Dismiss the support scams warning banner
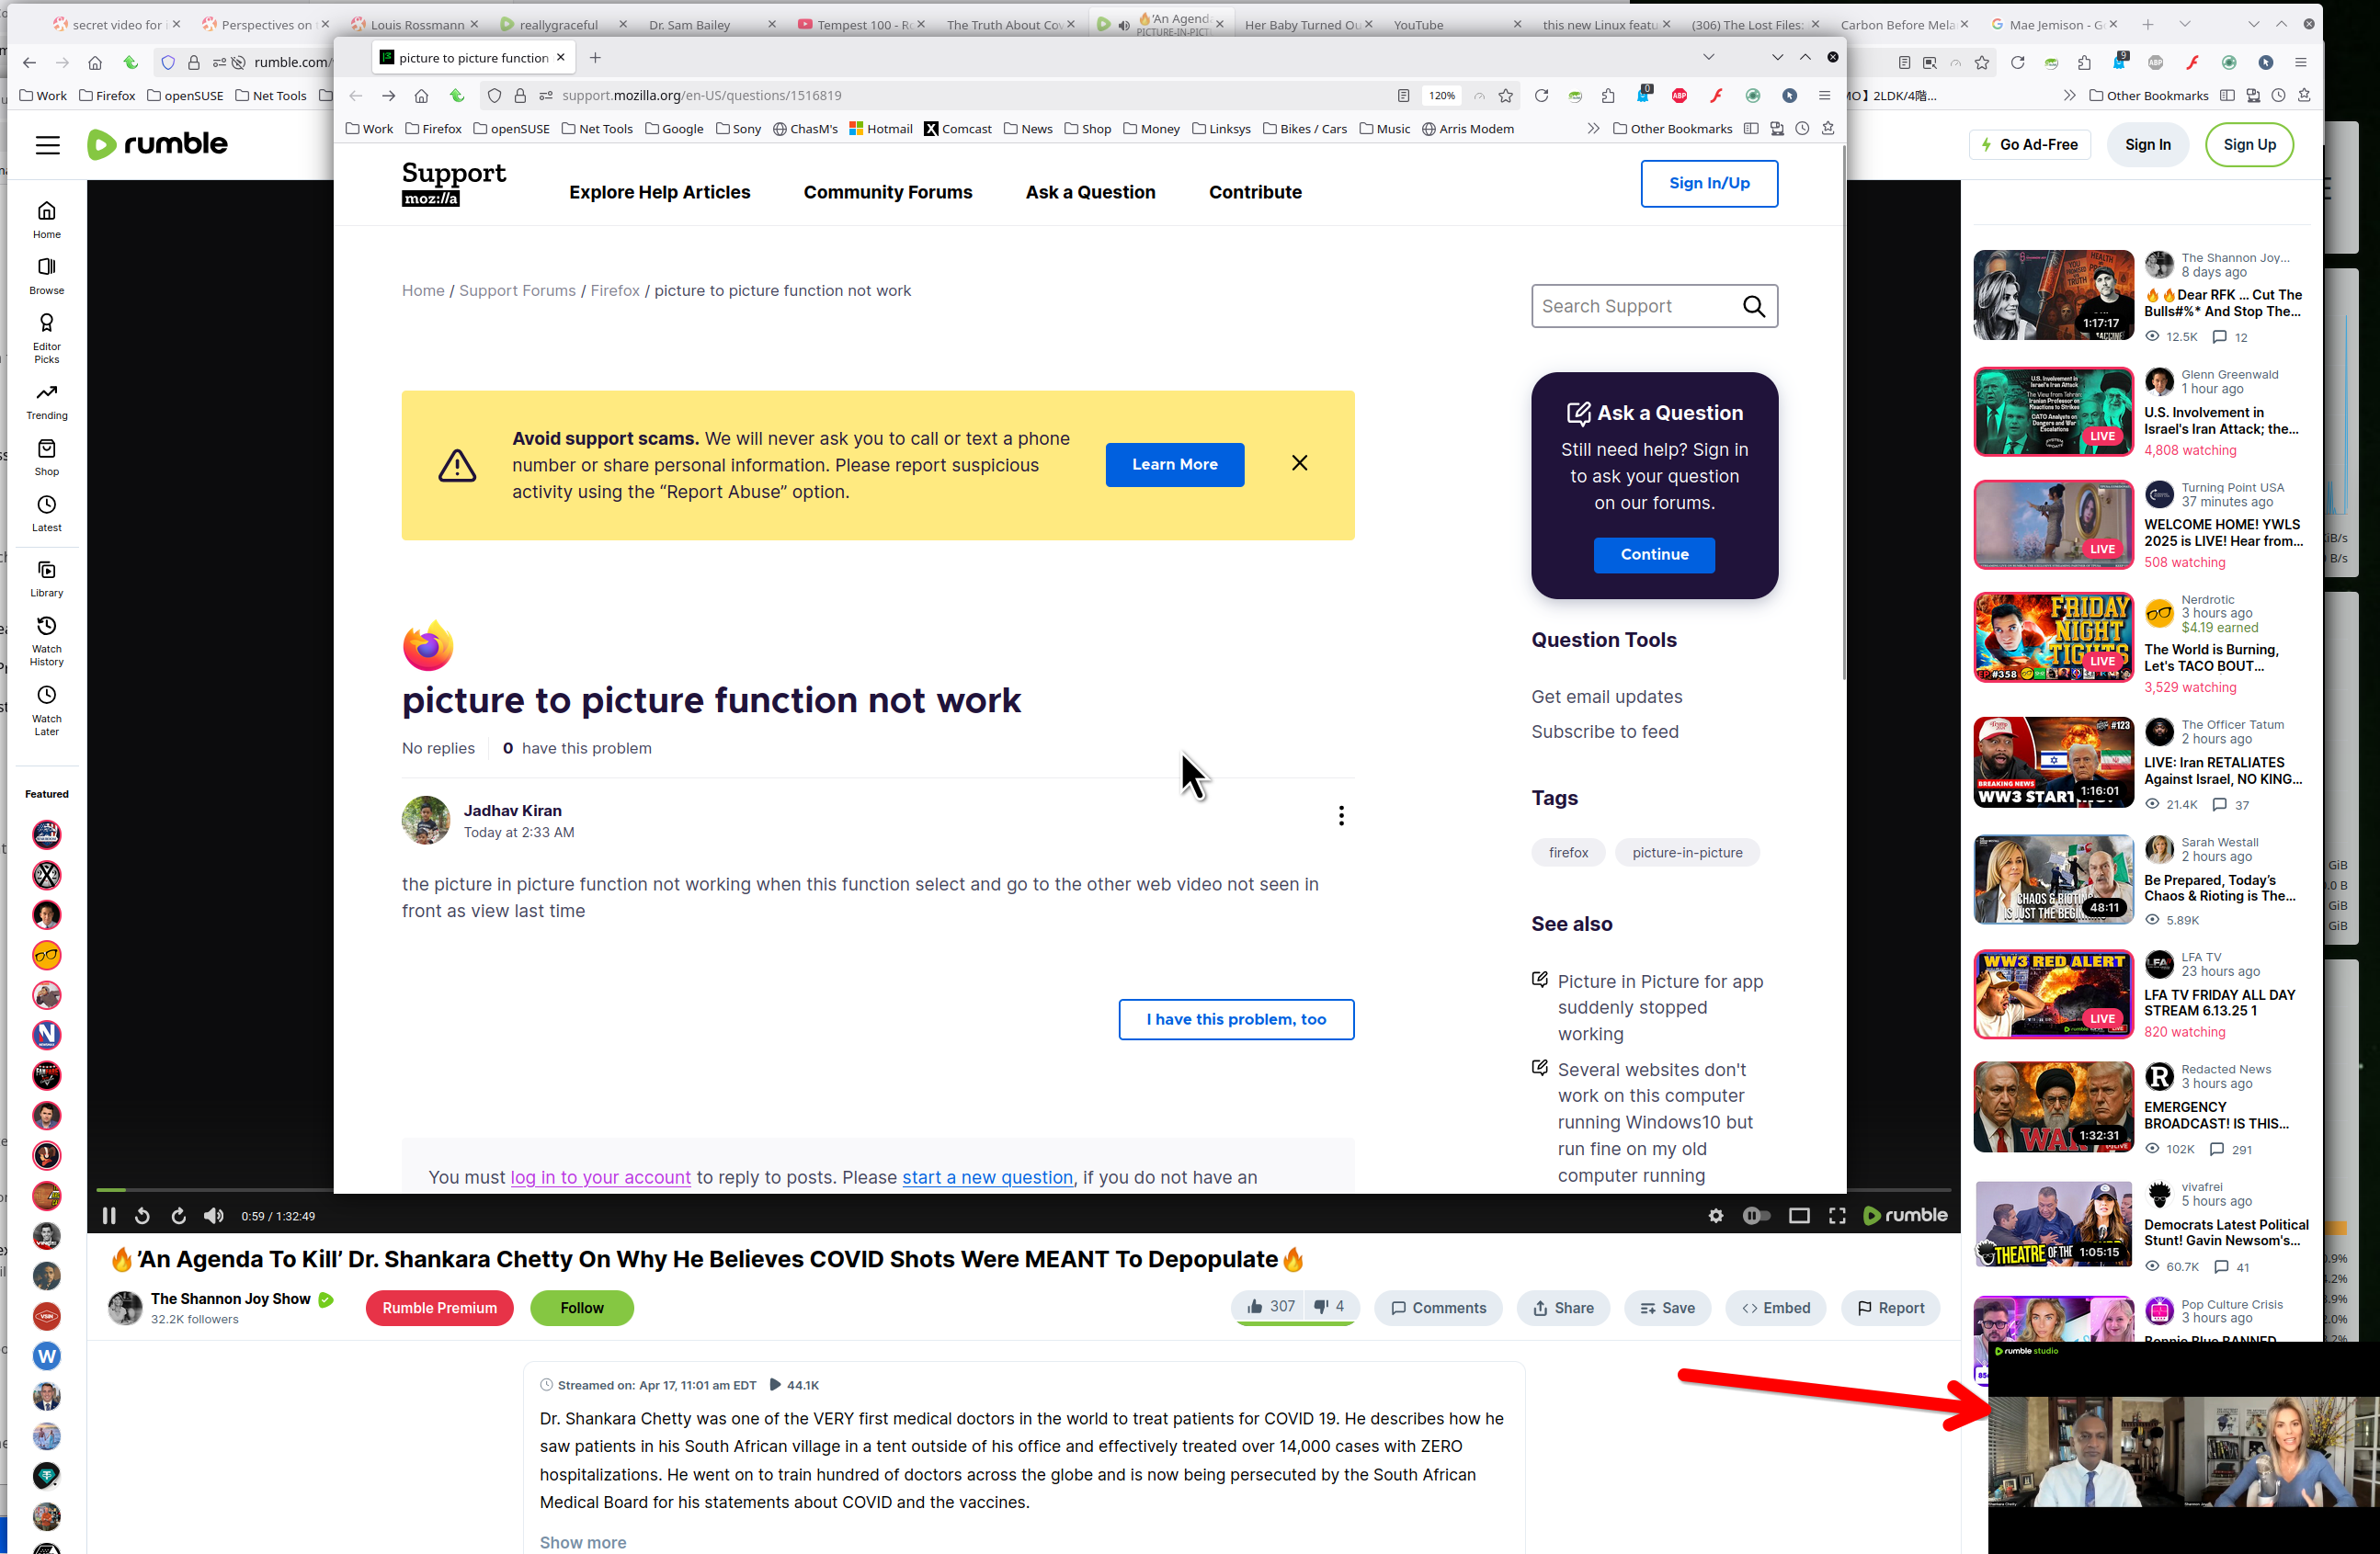Viewport: 2380px width, 1554px height. [x=1300, y=463]
